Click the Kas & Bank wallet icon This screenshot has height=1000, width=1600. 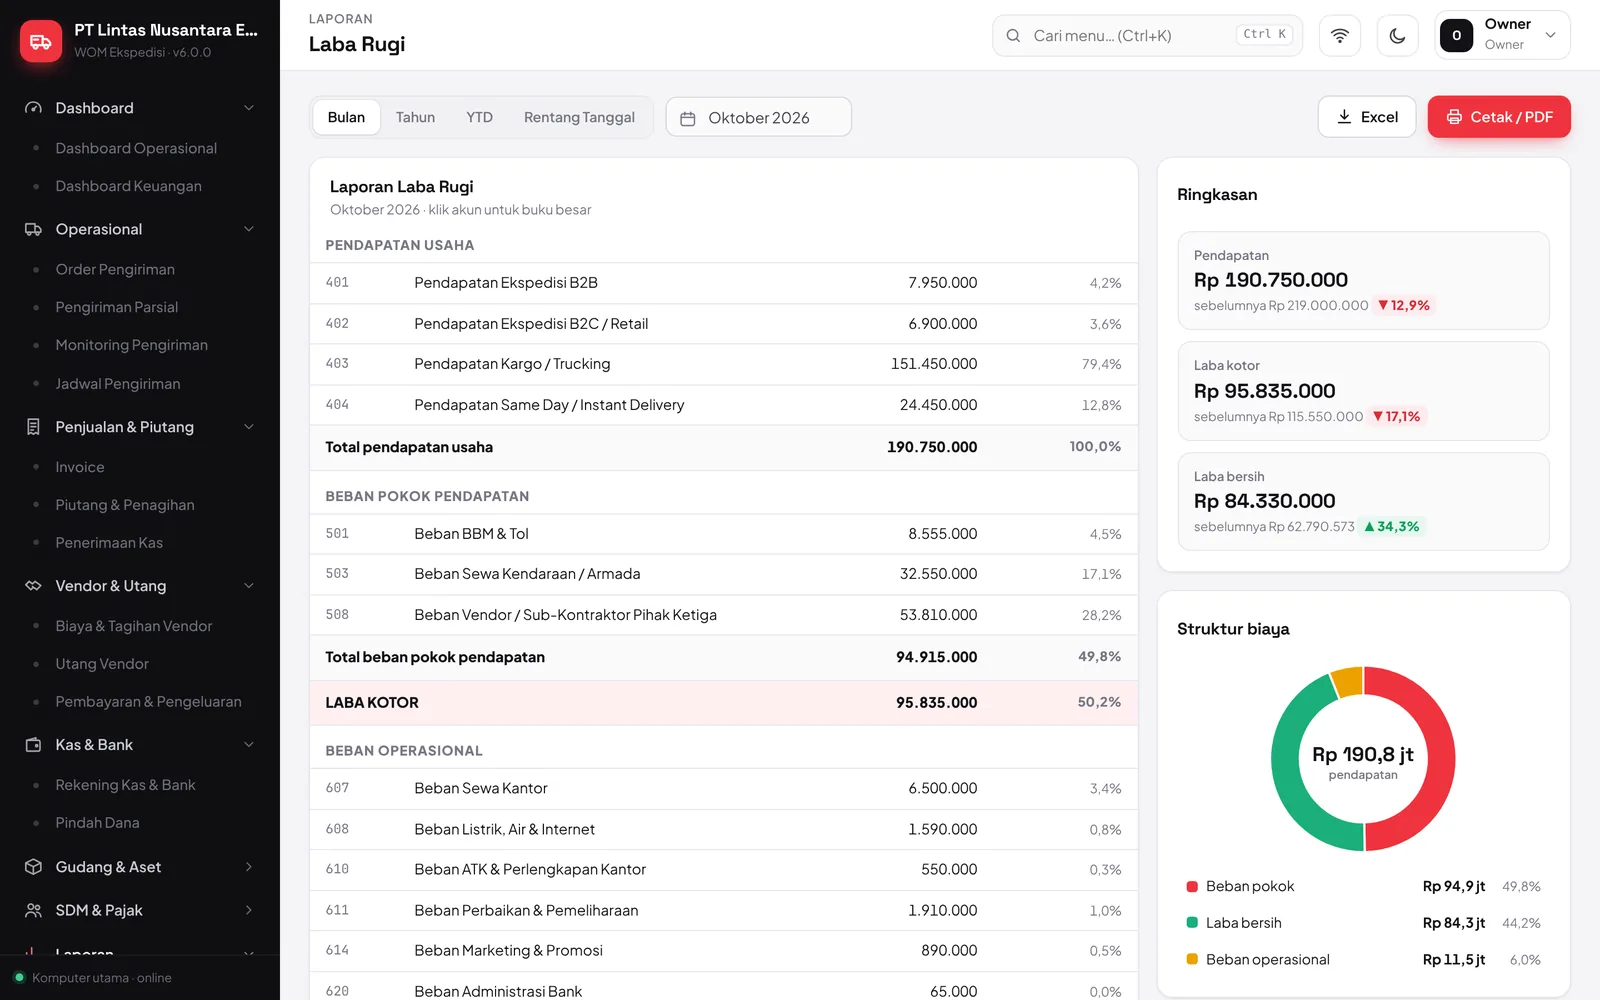click(33, 745)
